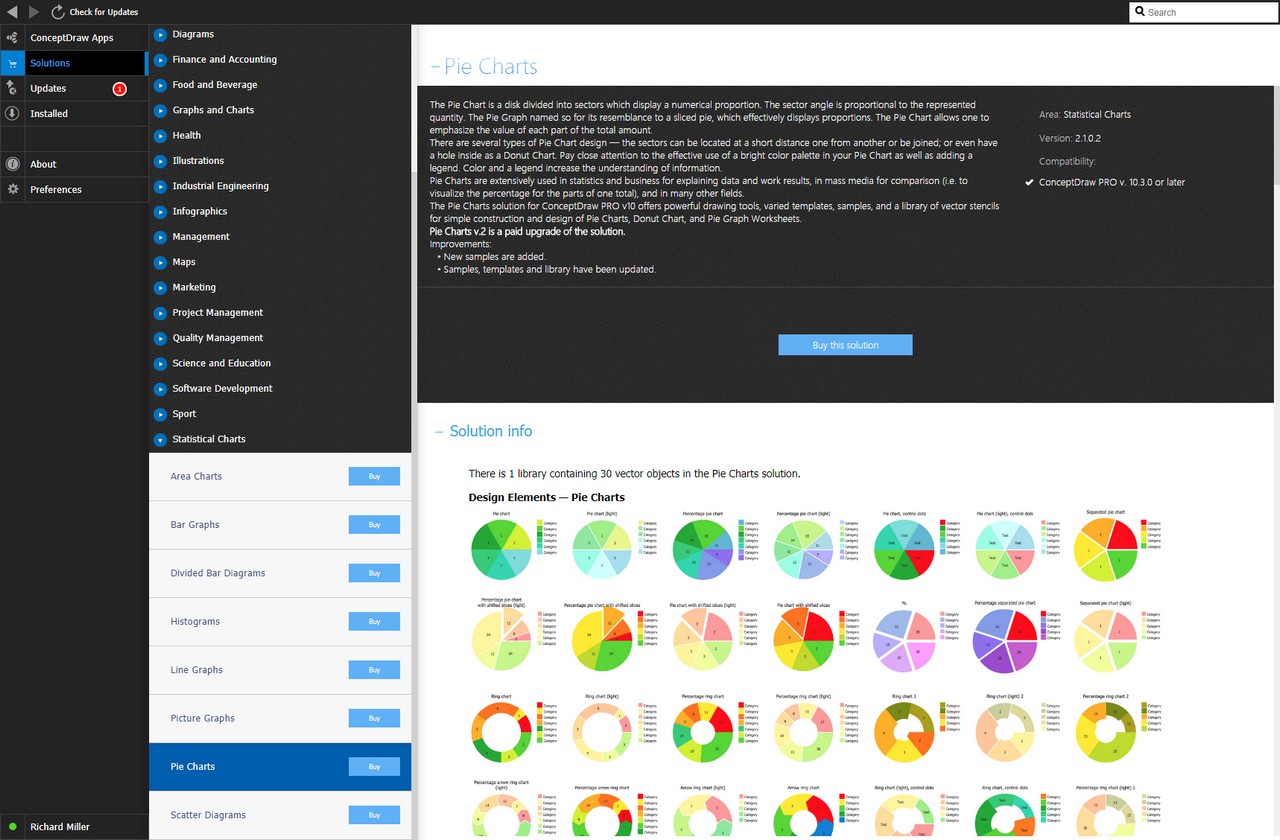Click the back navigation arrow
The width and height of the screenshot is (1280, 840).
pyautogui.click(x=12, y=12)
